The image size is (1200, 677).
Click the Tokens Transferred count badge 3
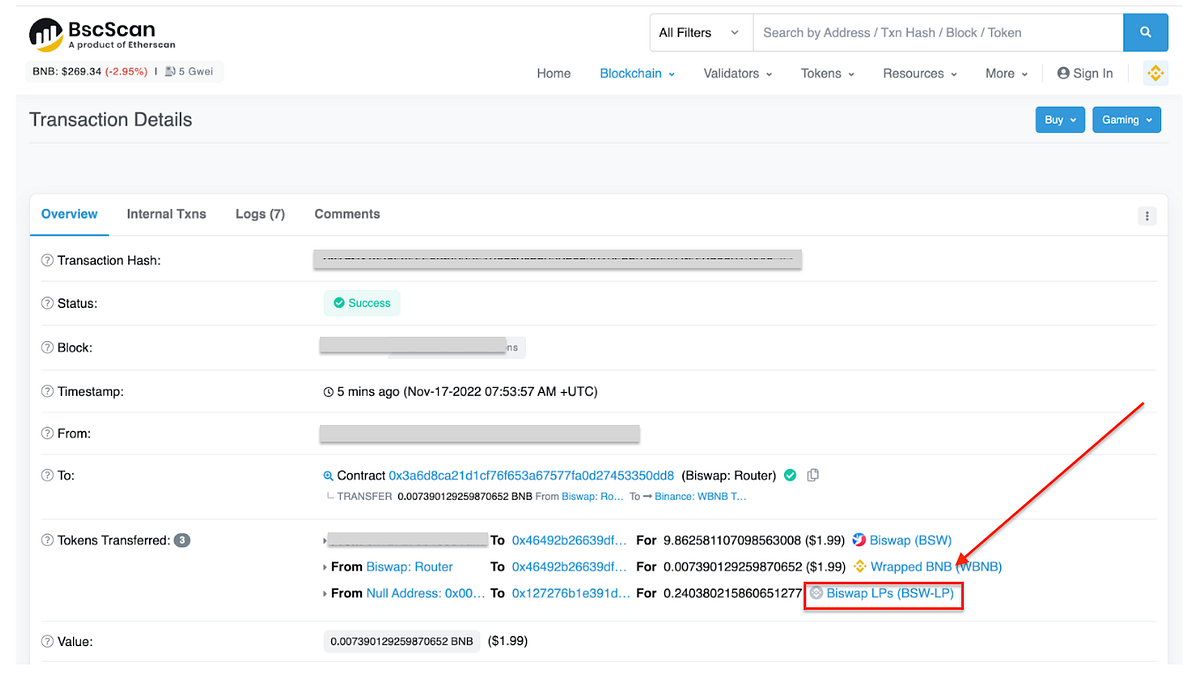point(182,540)
